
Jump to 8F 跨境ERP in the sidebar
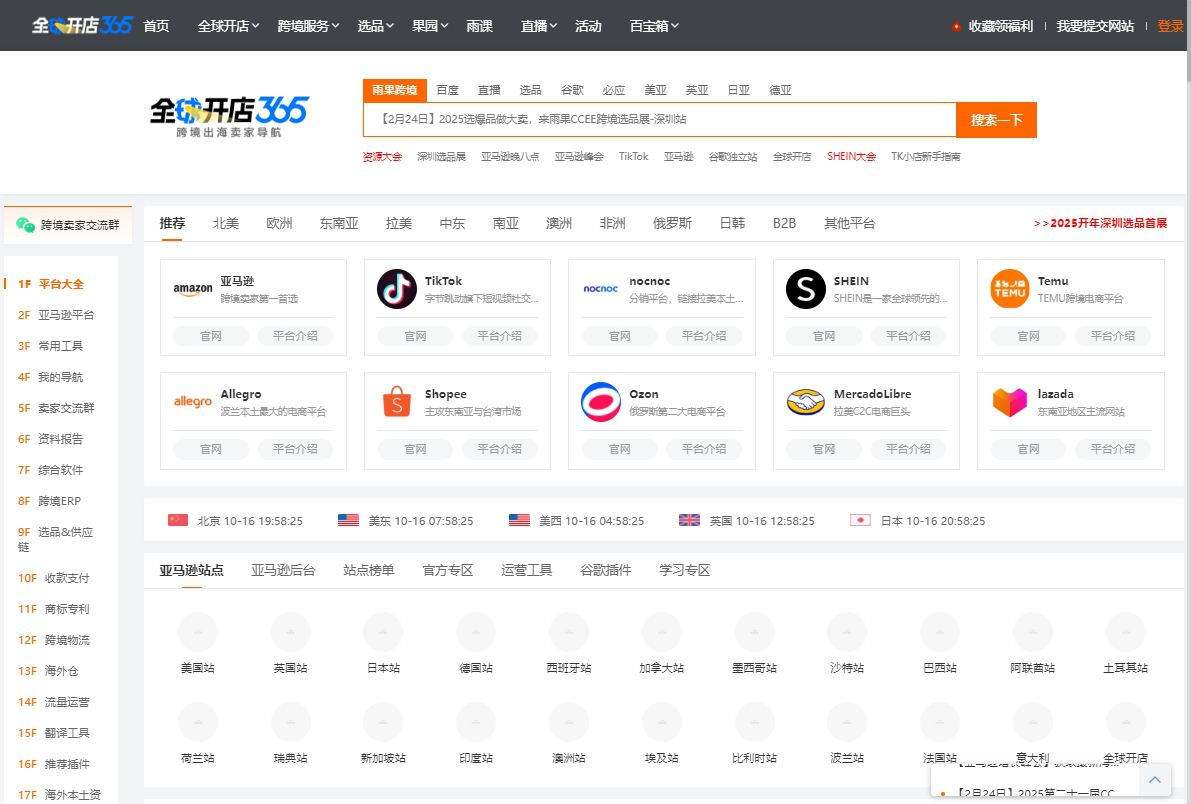point(49,501)
